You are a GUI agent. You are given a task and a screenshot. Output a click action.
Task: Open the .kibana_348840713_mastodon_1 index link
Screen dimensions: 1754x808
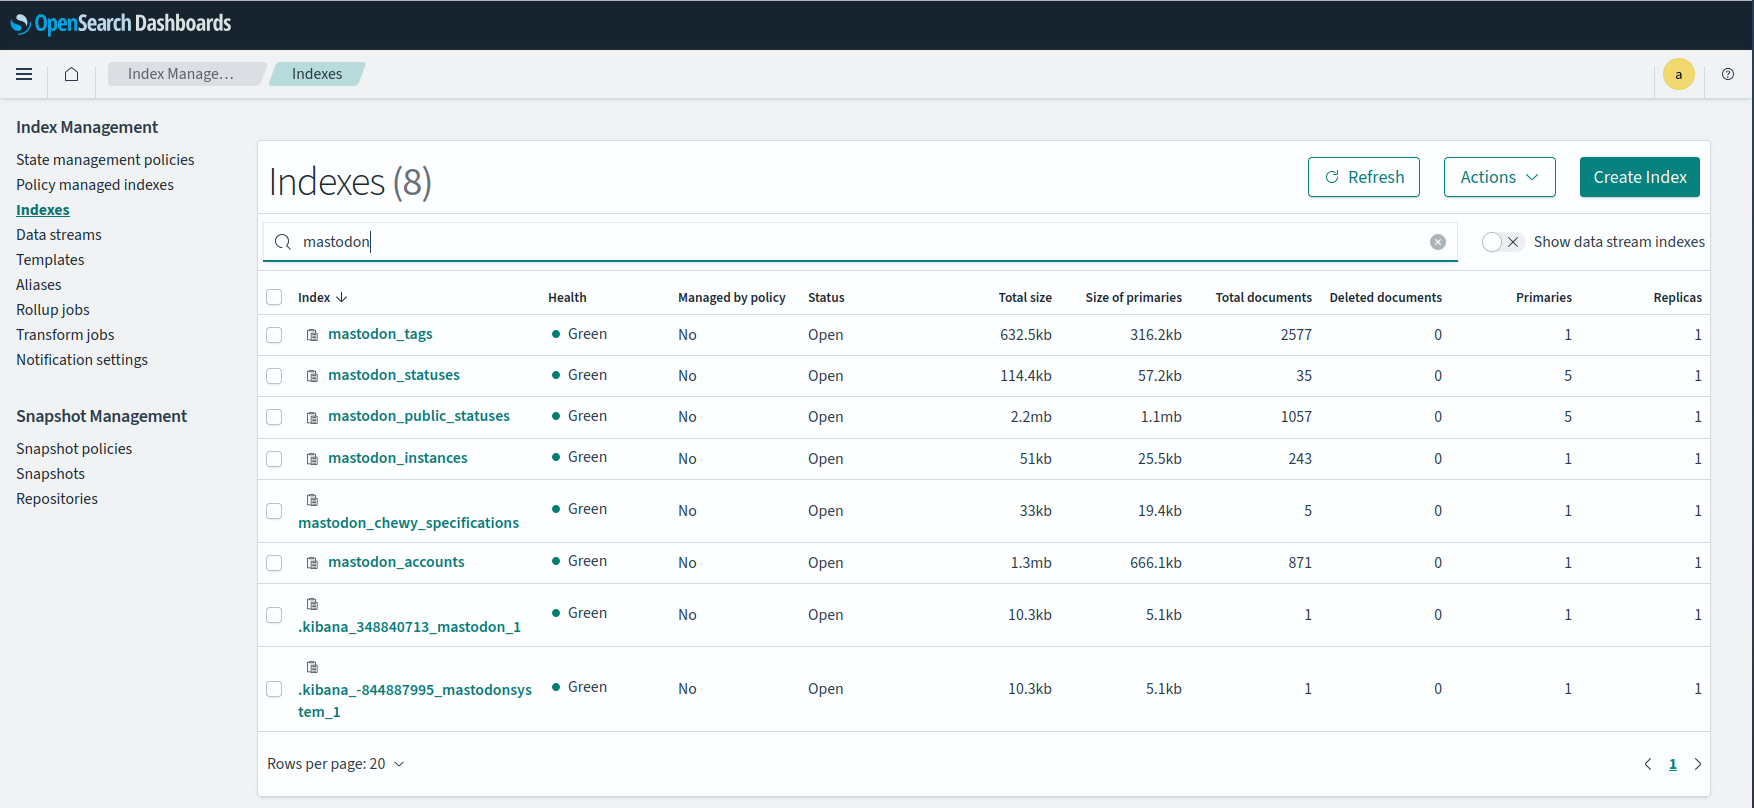[x=409, y=627]
